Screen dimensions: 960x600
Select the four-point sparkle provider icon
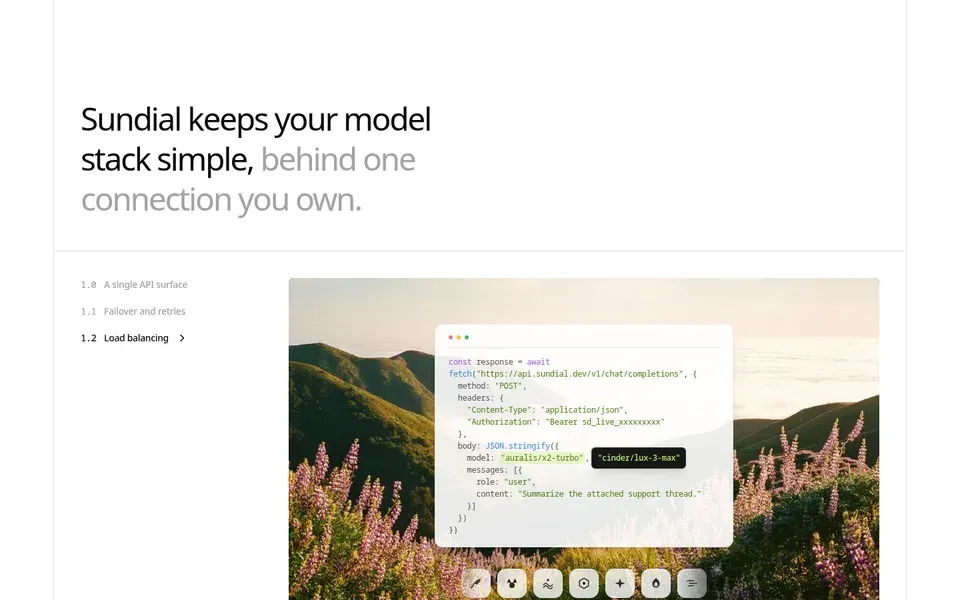(x=620, y=583)
